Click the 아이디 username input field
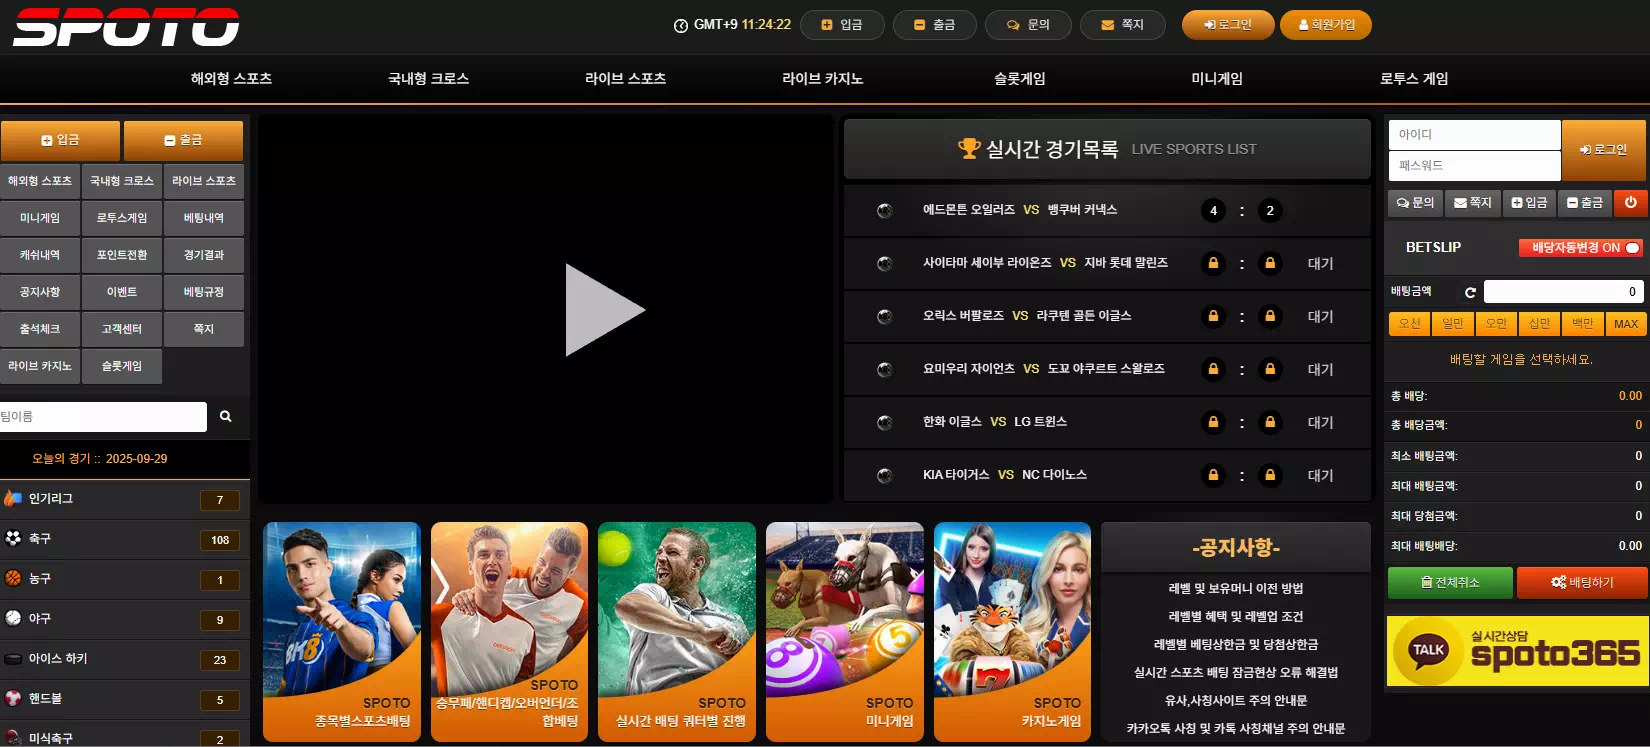1650x747 pixels. [1474, 135]
